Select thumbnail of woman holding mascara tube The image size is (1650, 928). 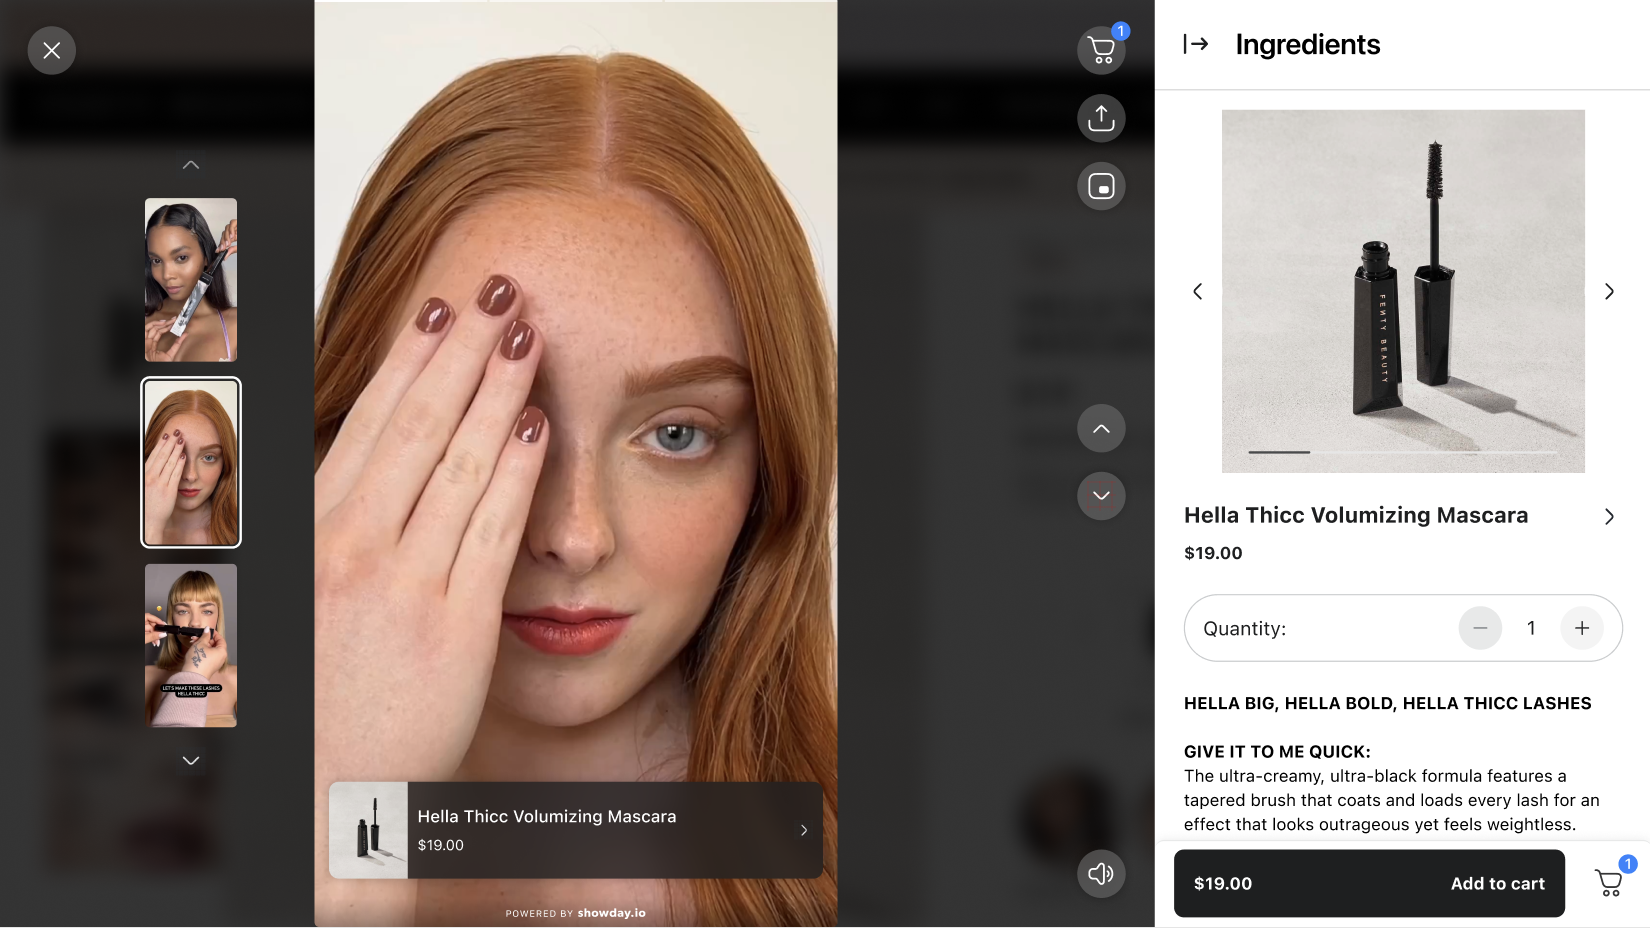coord(191,280)
